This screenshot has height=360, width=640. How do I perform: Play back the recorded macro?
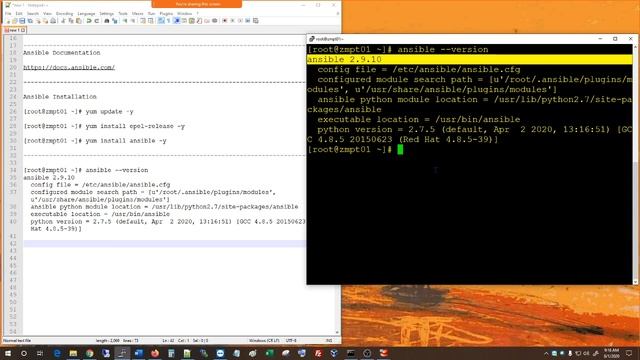pyautogui.click(x=240, y=21)
